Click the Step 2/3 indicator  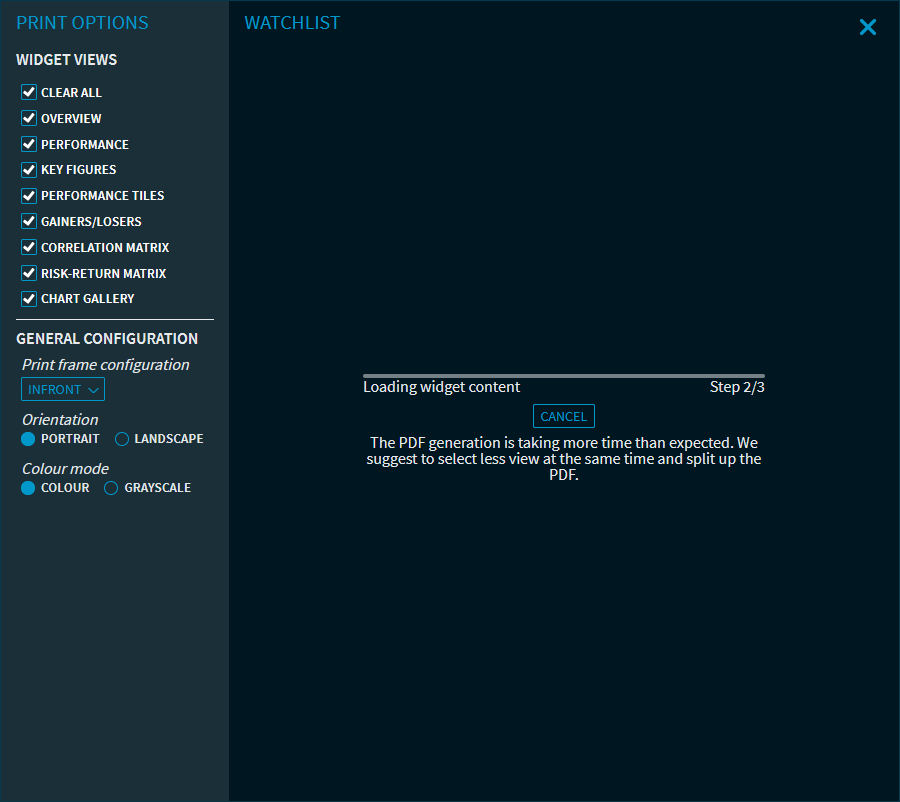pos(737,387)
